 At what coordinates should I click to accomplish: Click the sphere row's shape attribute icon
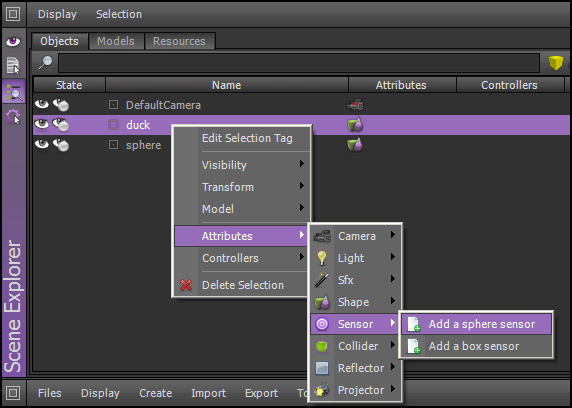[355, 145]
